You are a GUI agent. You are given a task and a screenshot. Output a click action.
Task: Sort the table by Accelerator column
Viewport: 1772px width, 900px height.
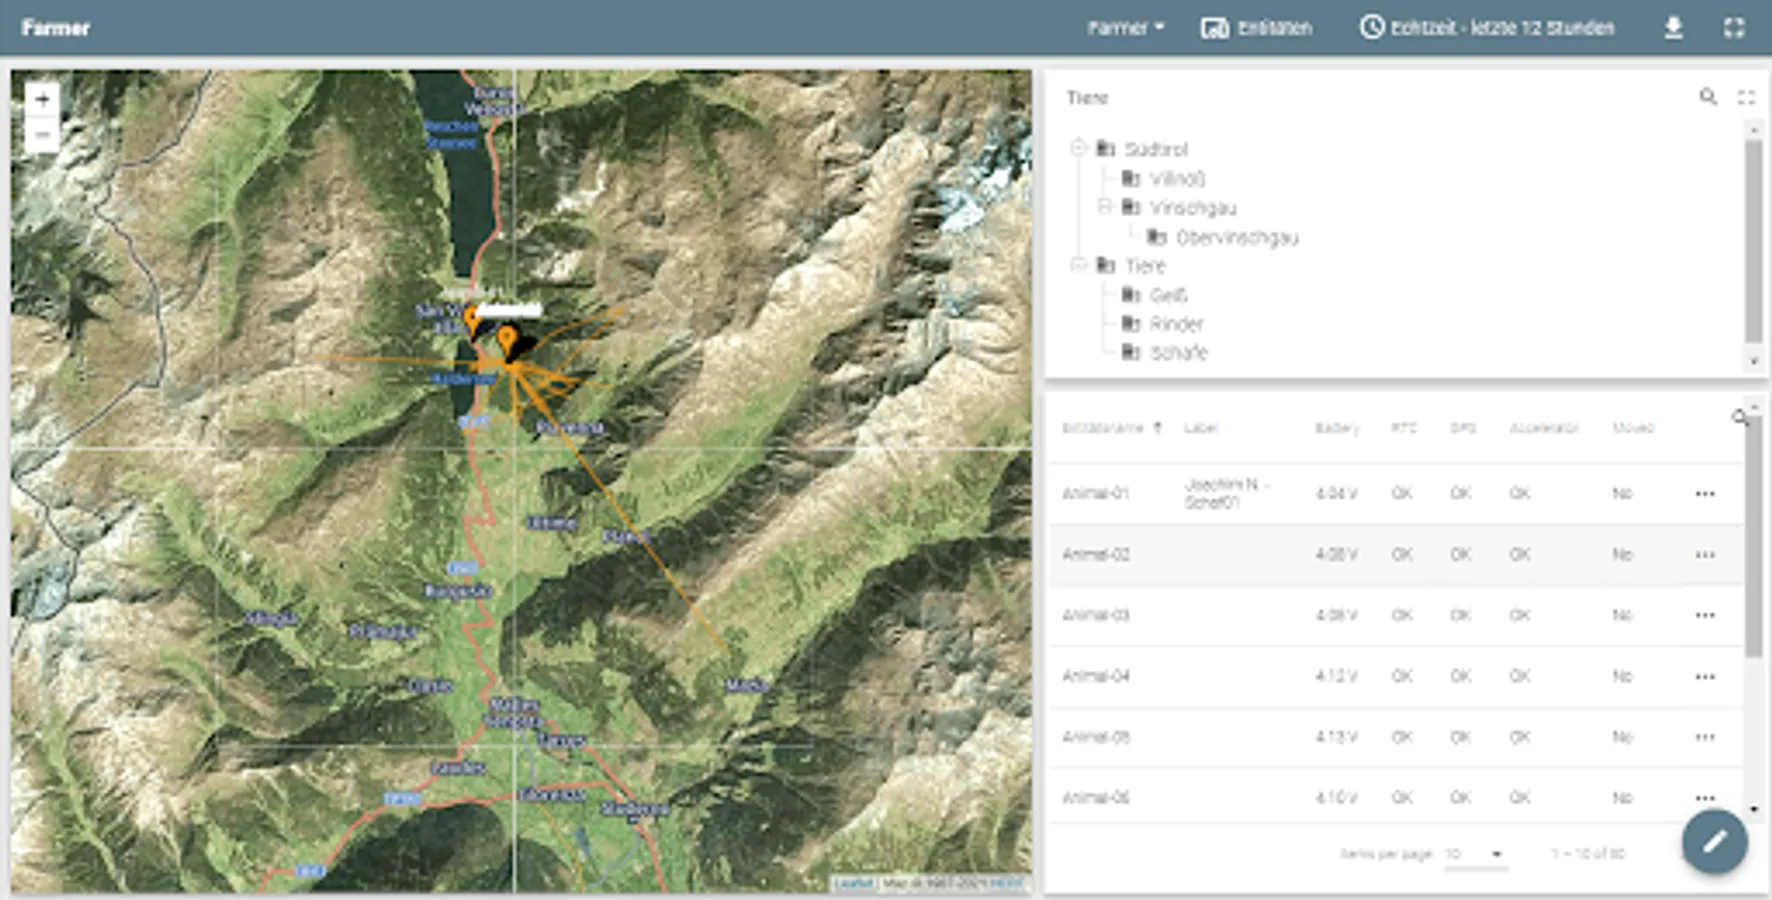click(1544, 428)
